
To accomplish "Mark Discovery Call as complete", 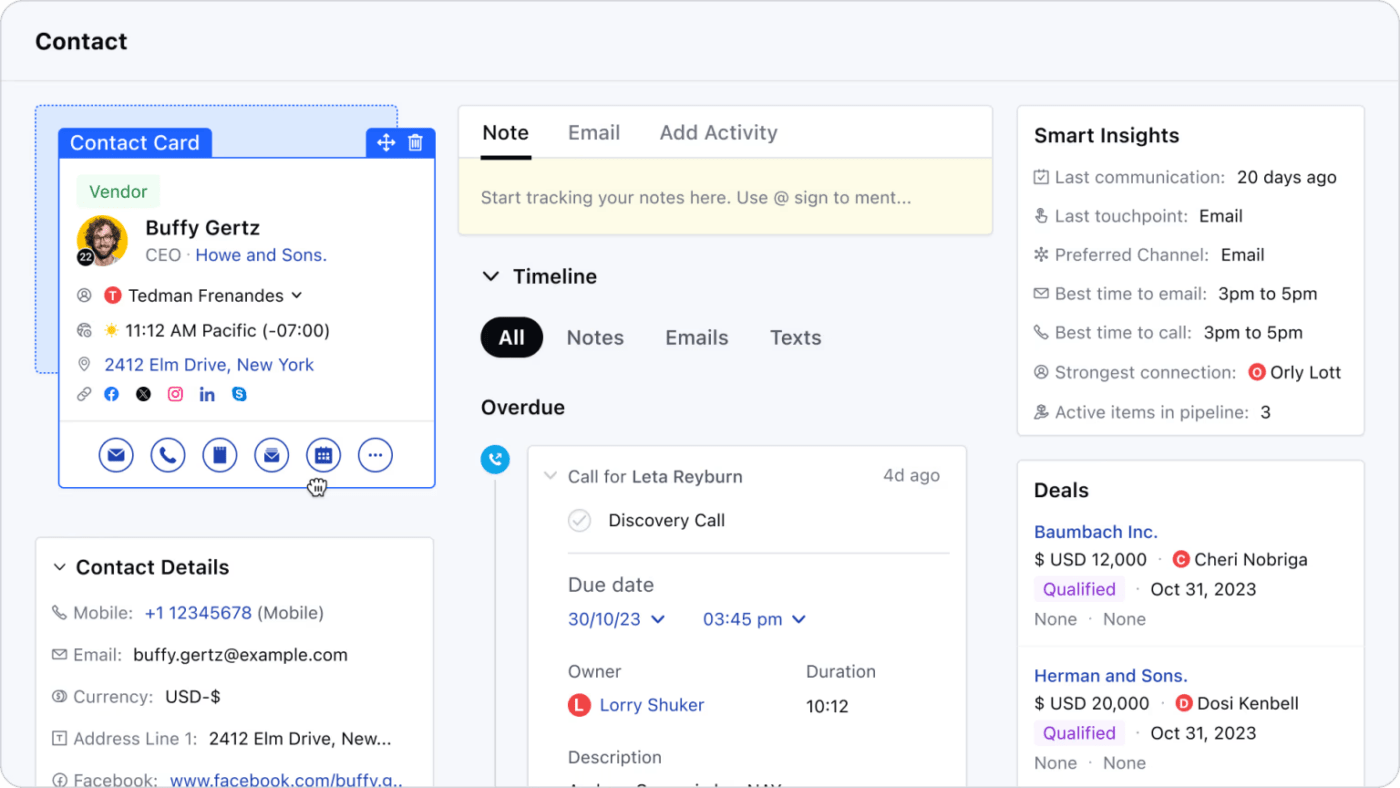I will (579, 520).
